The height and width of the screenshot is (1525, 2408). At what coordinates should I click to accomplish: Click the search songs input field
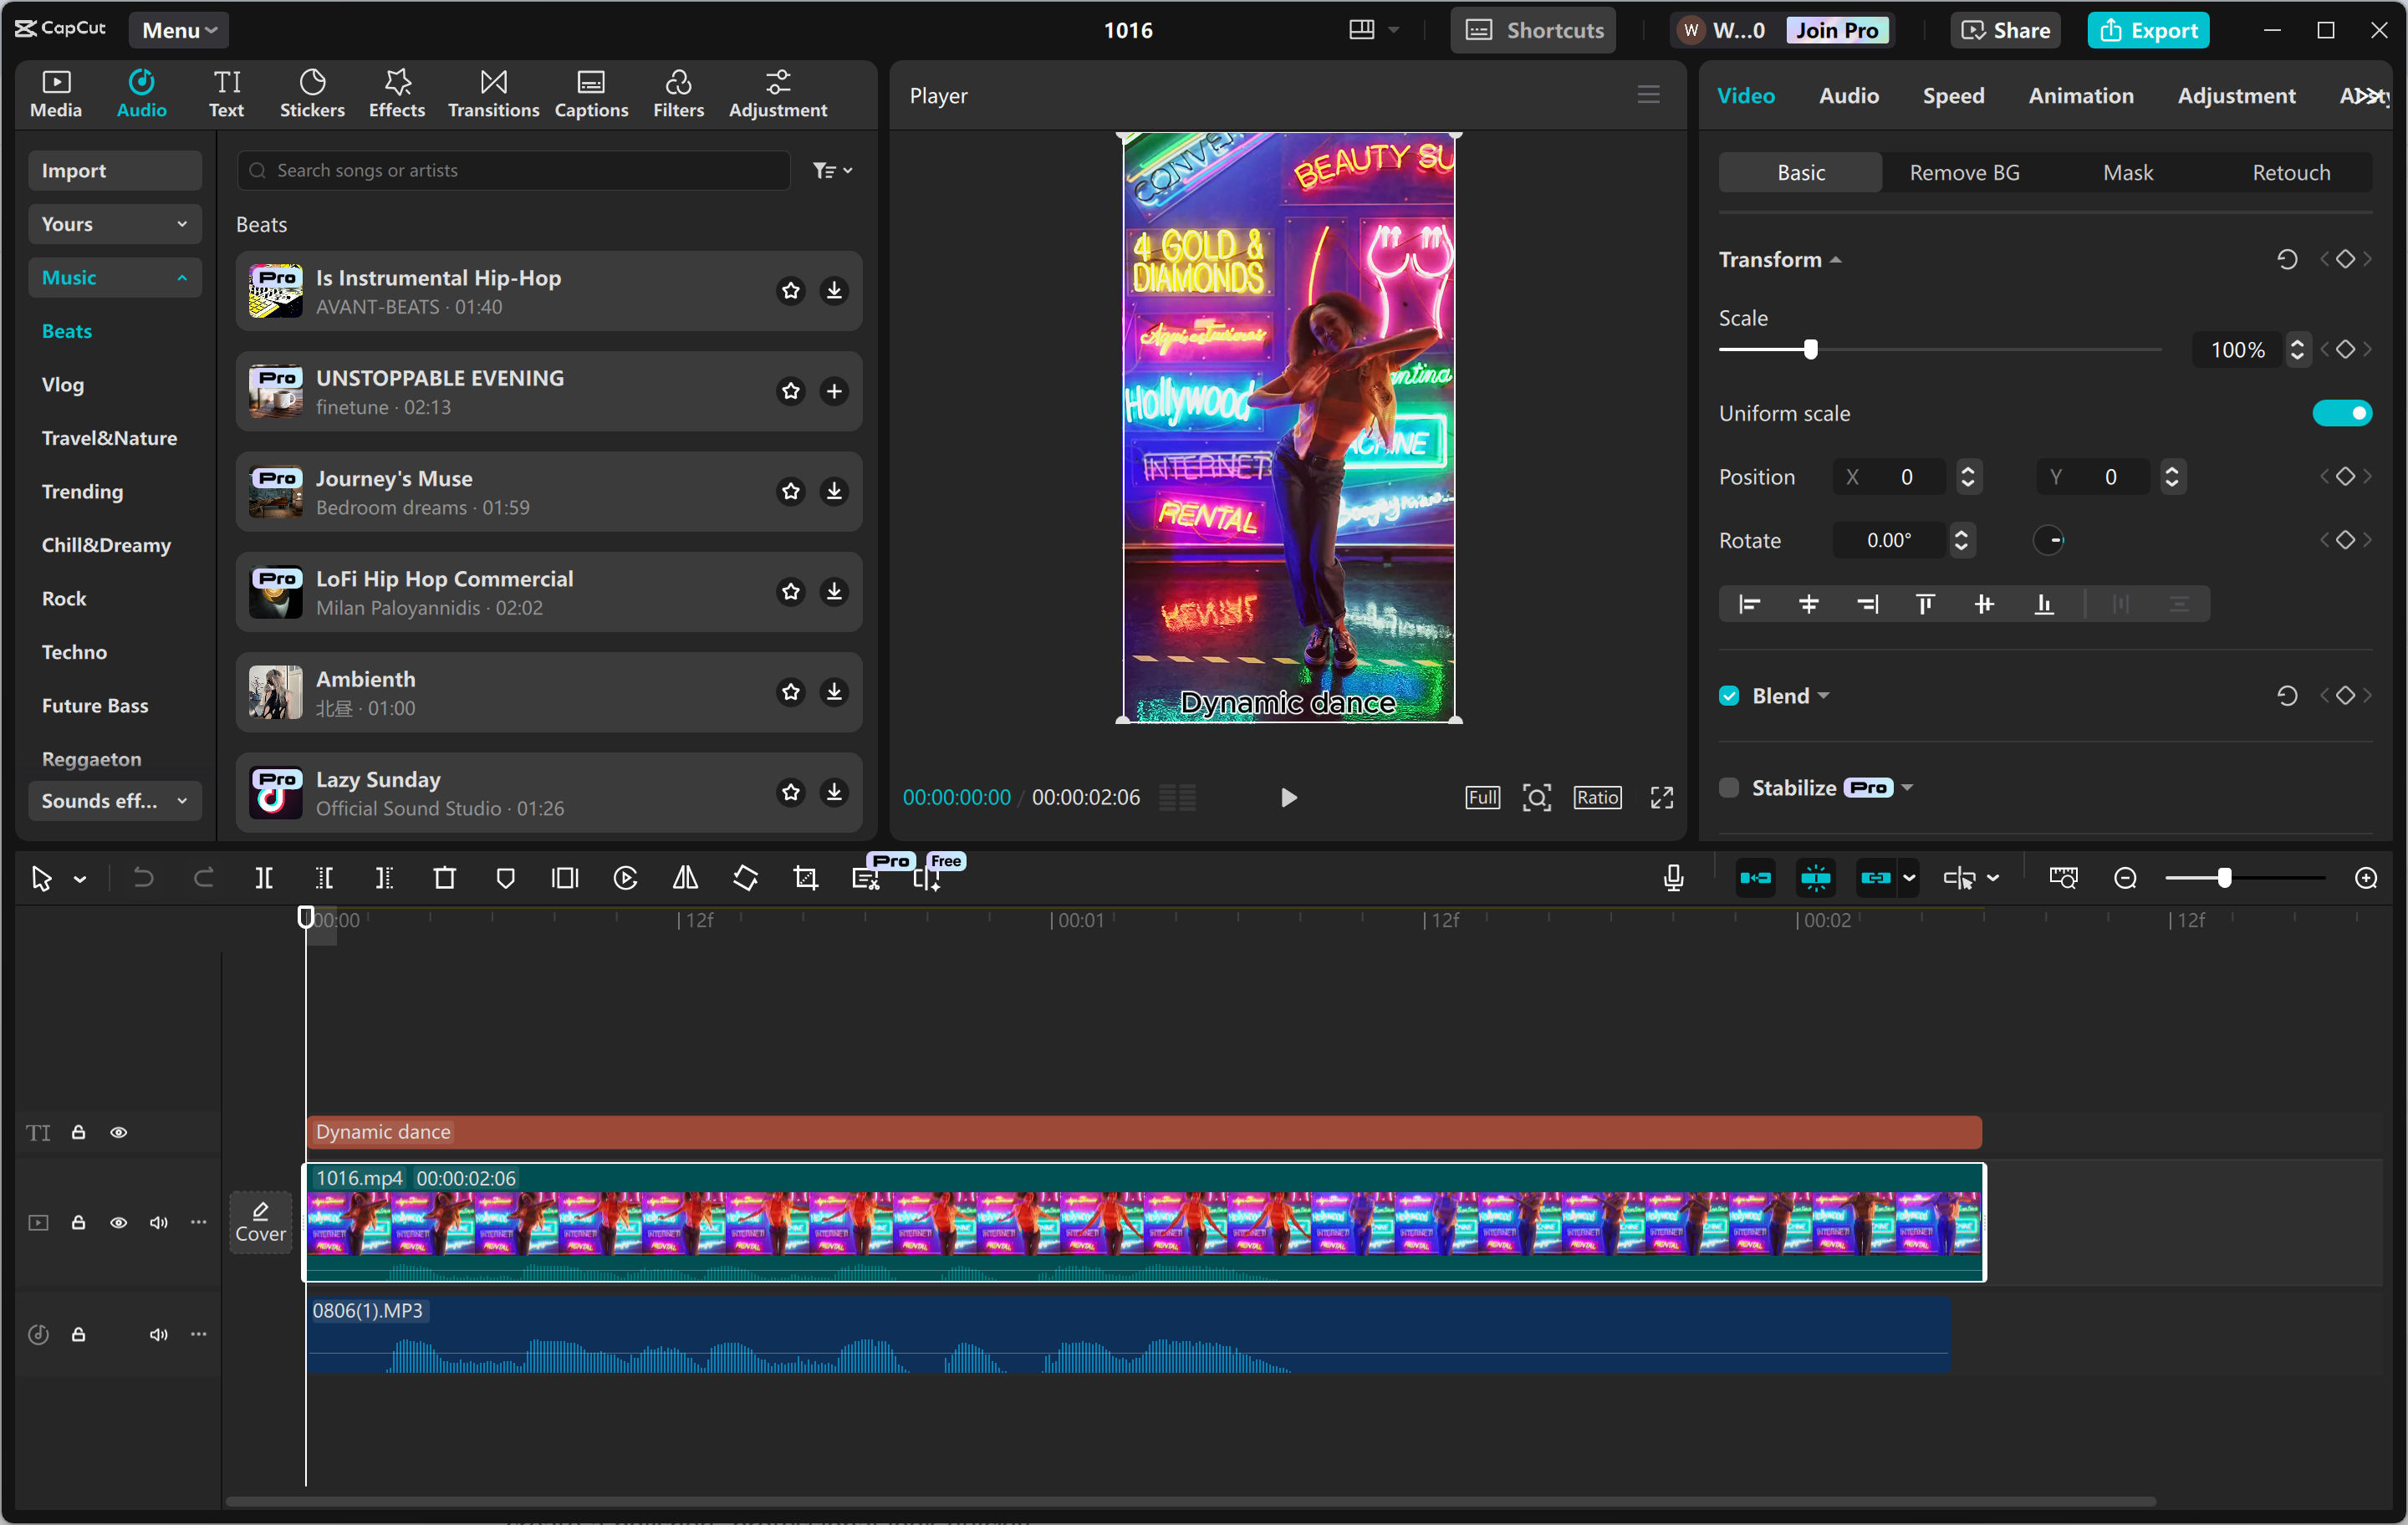click(513, 170)
